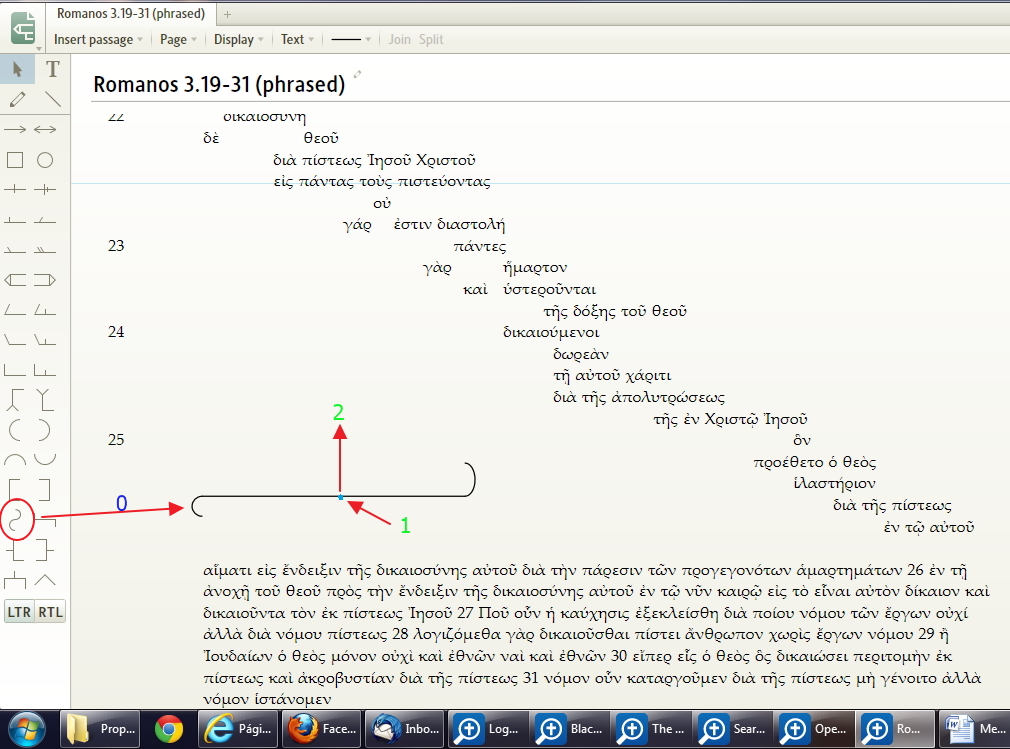Image resolution: width=1010 pixels, height=749 pixels.
Task: Click the Romanos 3.19-31 (phrased) heading
Action: (x=219, y=84)
